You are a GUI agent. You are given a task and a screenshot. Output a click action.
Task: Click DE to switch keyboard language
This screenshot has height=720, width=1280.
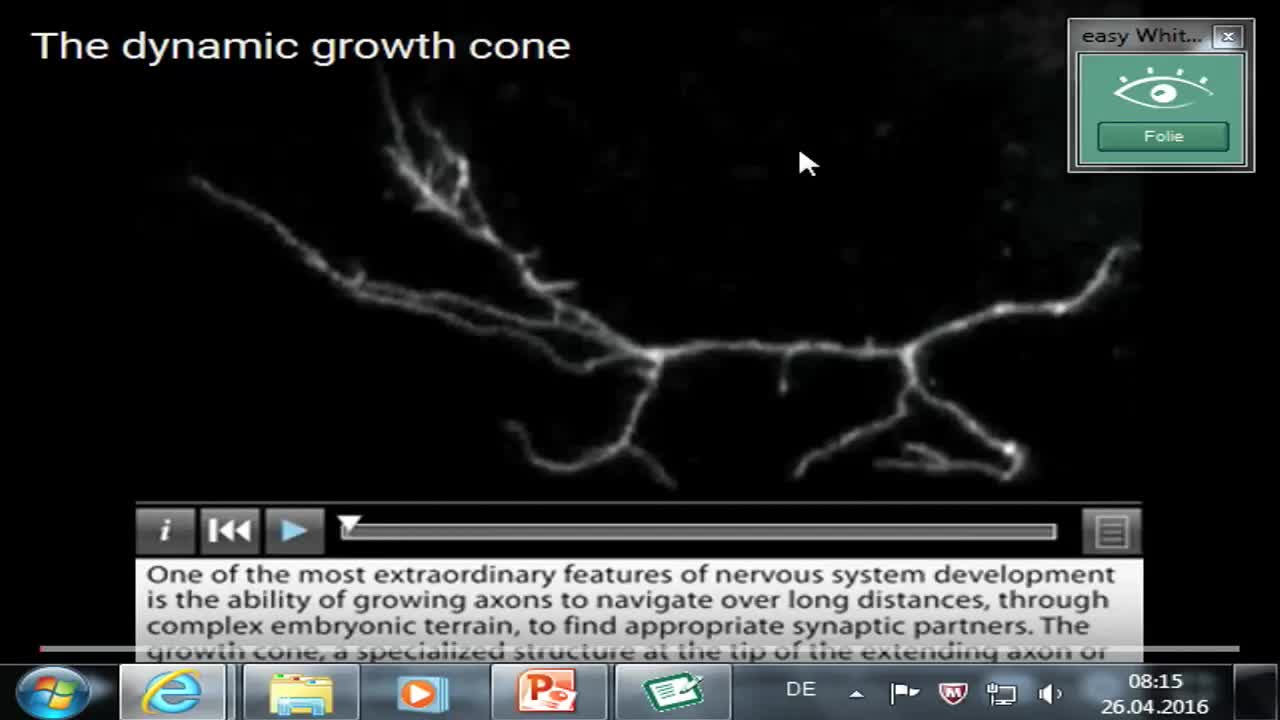(x=800, y=691)
